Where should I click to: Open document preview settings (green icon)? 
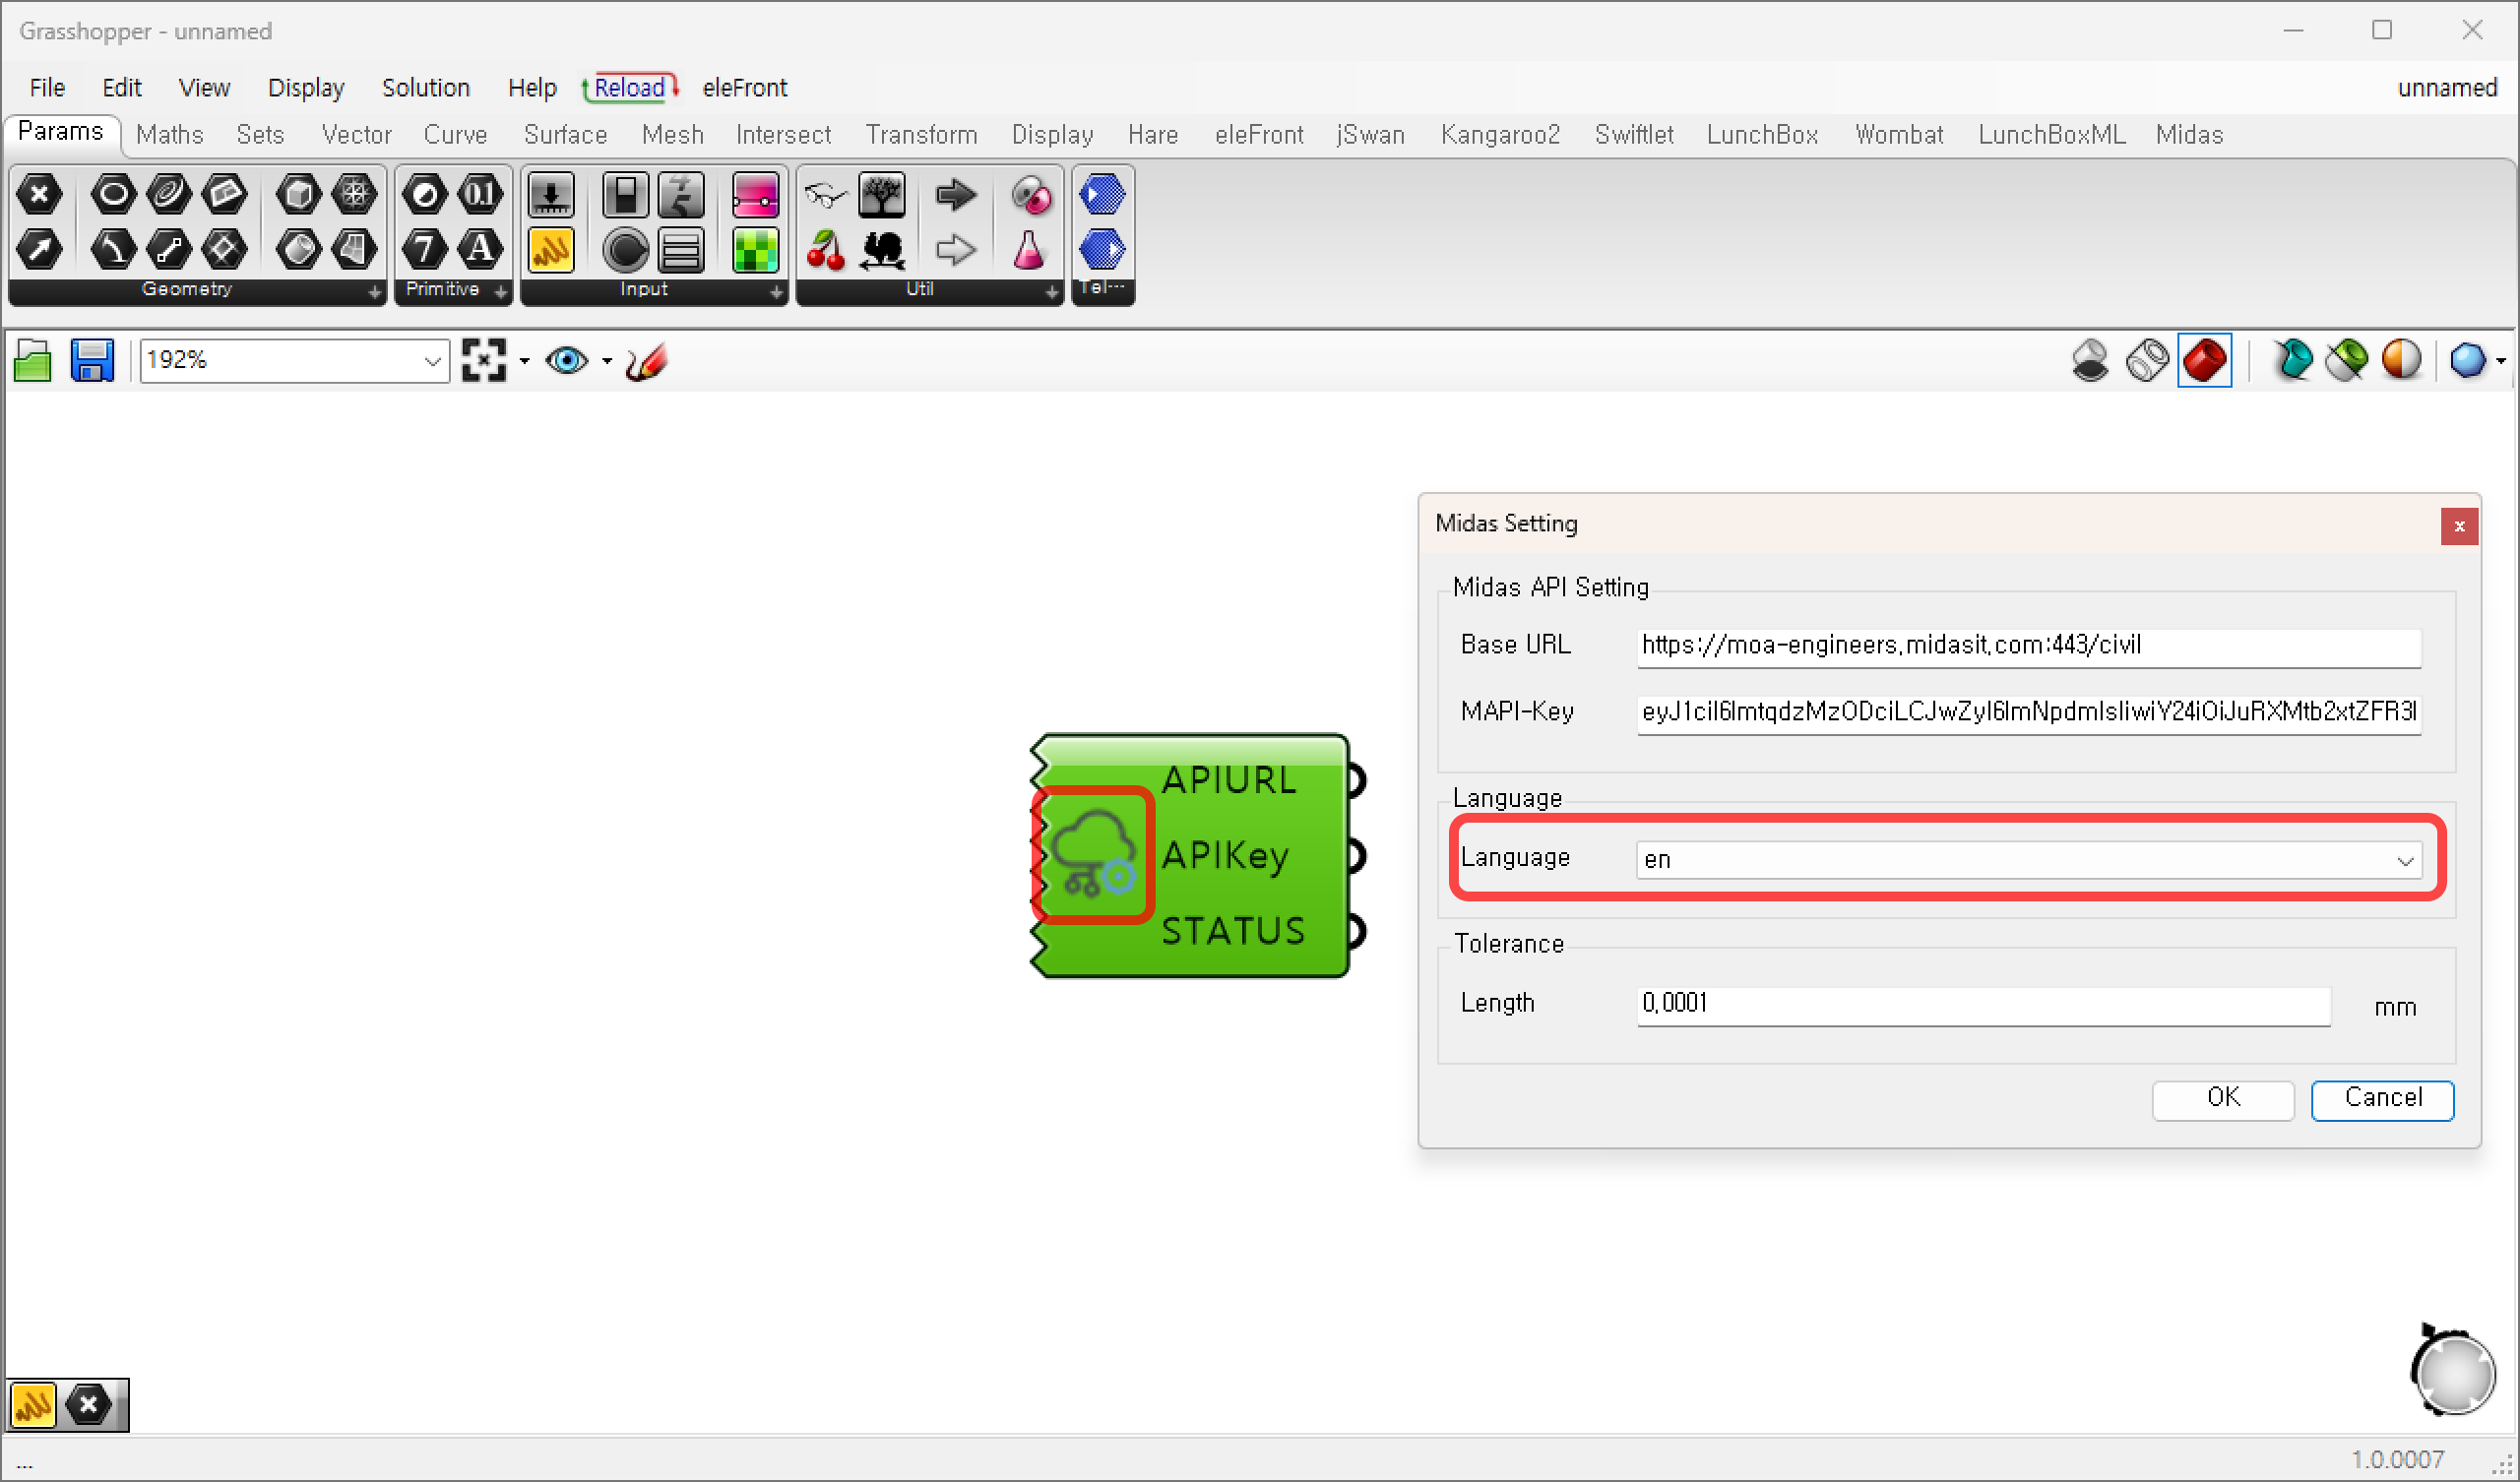click(2347, 360)
